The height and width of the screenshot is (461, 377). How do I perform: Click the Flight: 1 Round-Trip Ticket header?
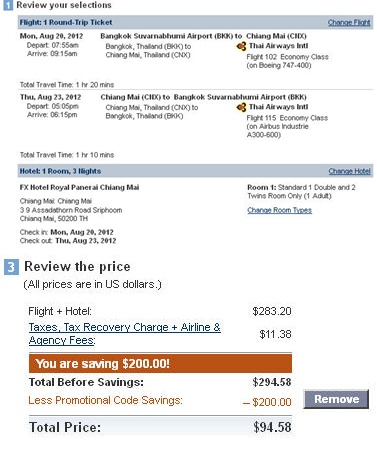click(66, 22)
